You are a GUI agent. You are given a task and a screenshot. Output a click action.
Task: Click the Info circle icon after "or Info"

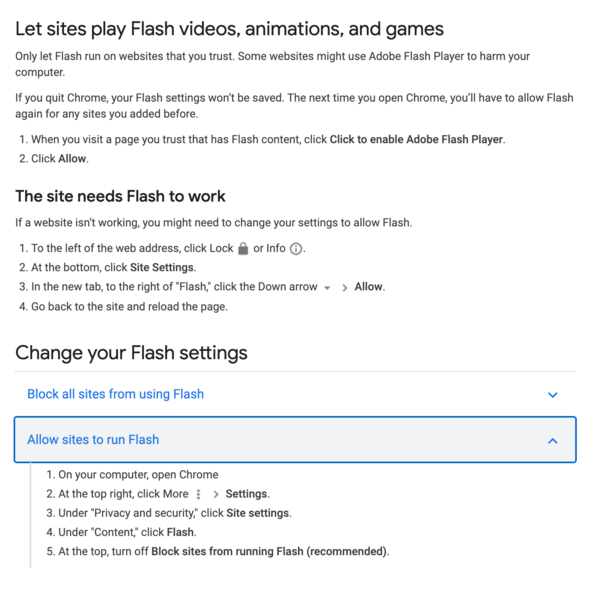(297, 249)
